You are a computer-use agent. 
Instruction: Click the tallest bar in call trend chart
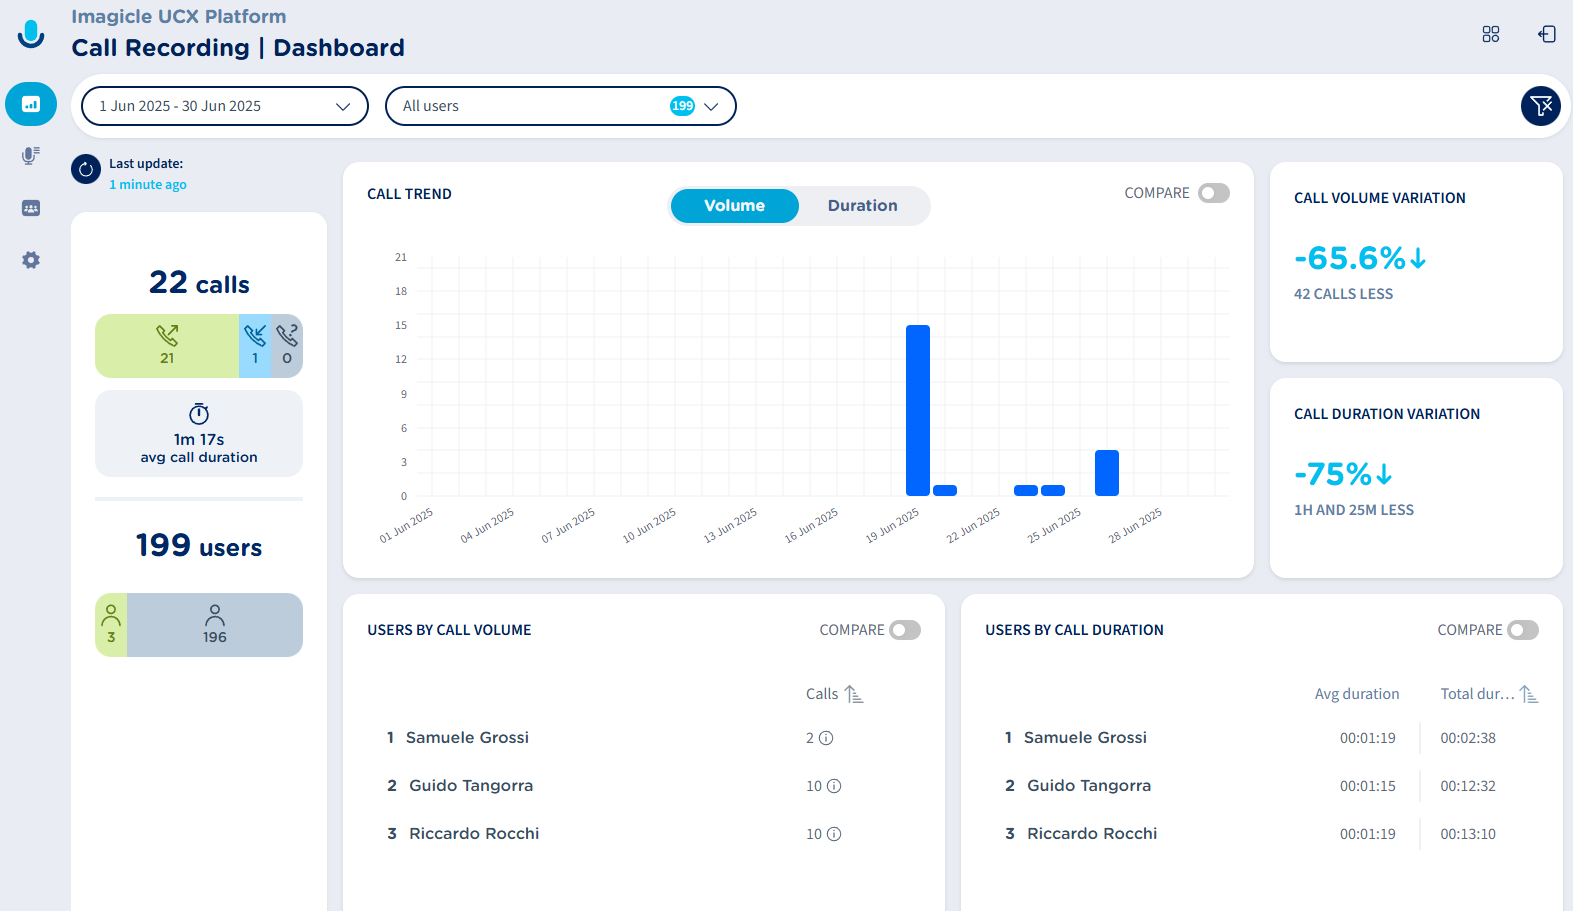point(917,410)
